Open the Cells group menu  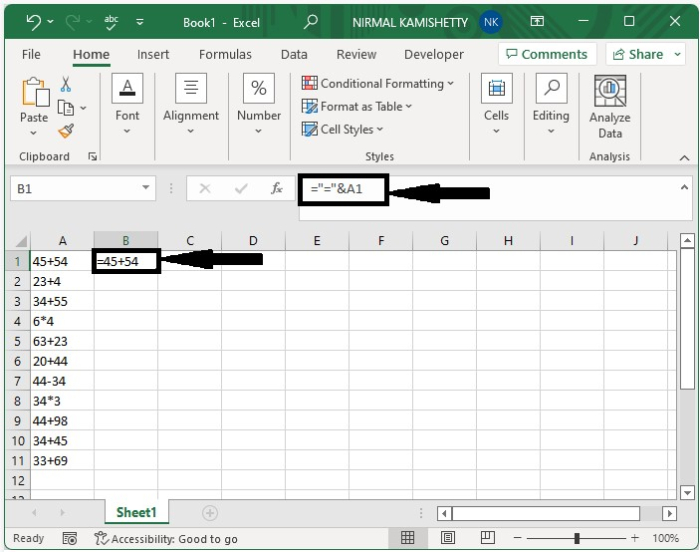(496, 104)
